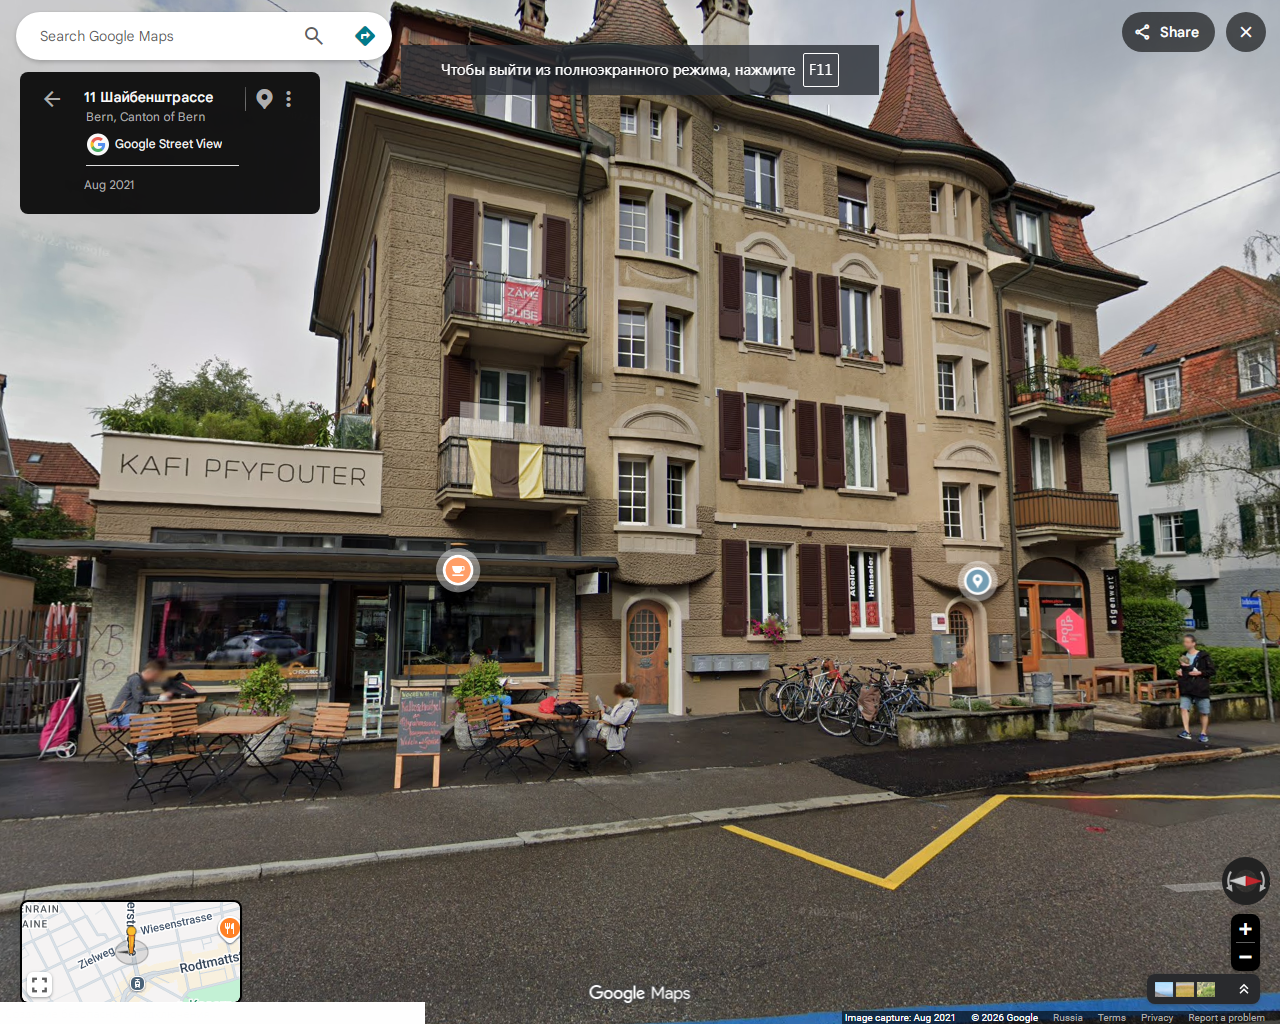Viewport: 1280px width, 1024px height.
Task: Select the blue sky imagery thumbnail
Action: click(1164, 989)
